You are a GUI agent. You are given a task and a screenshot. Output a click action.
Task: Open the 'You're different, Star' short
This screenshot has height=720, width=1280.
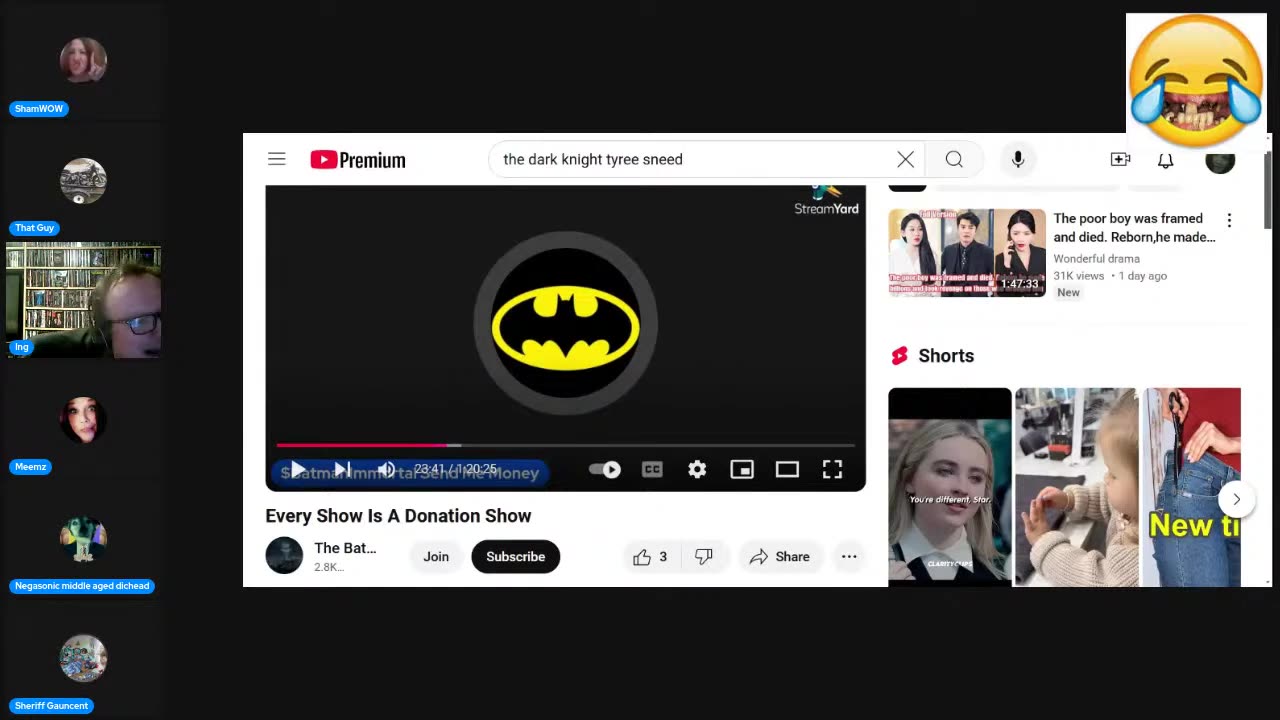click(x=950, y=486)
